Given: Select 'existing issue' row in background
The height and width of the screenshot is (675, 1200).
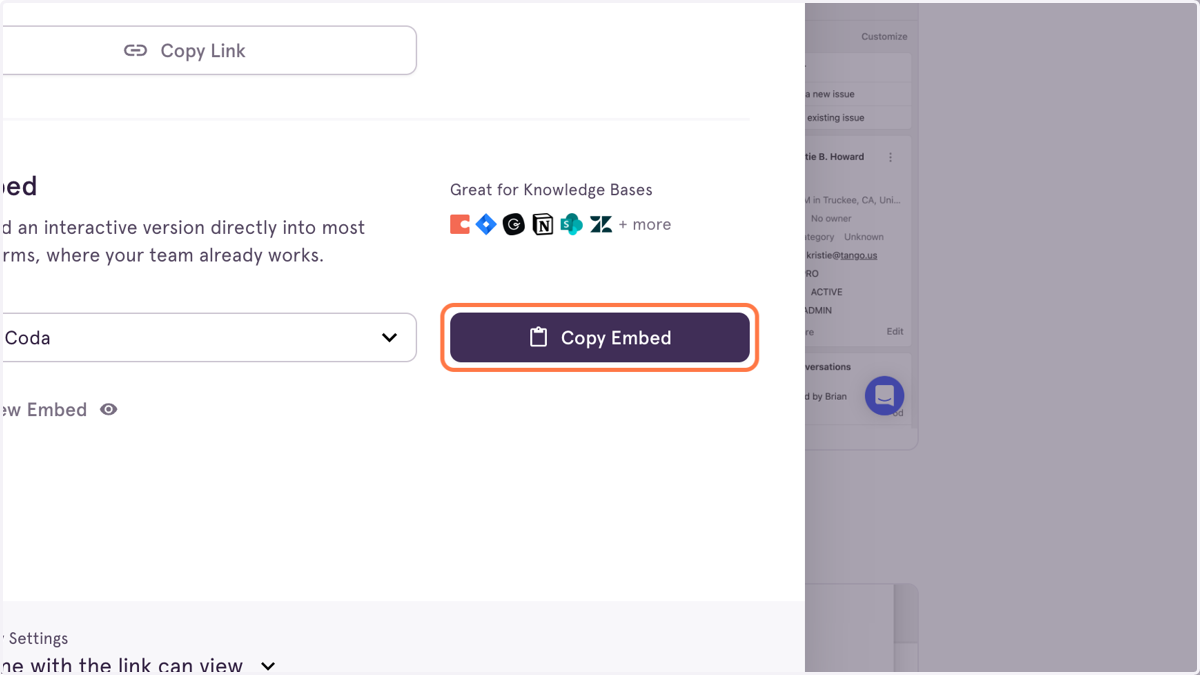Looking at the screenshot, I should 858,118.
